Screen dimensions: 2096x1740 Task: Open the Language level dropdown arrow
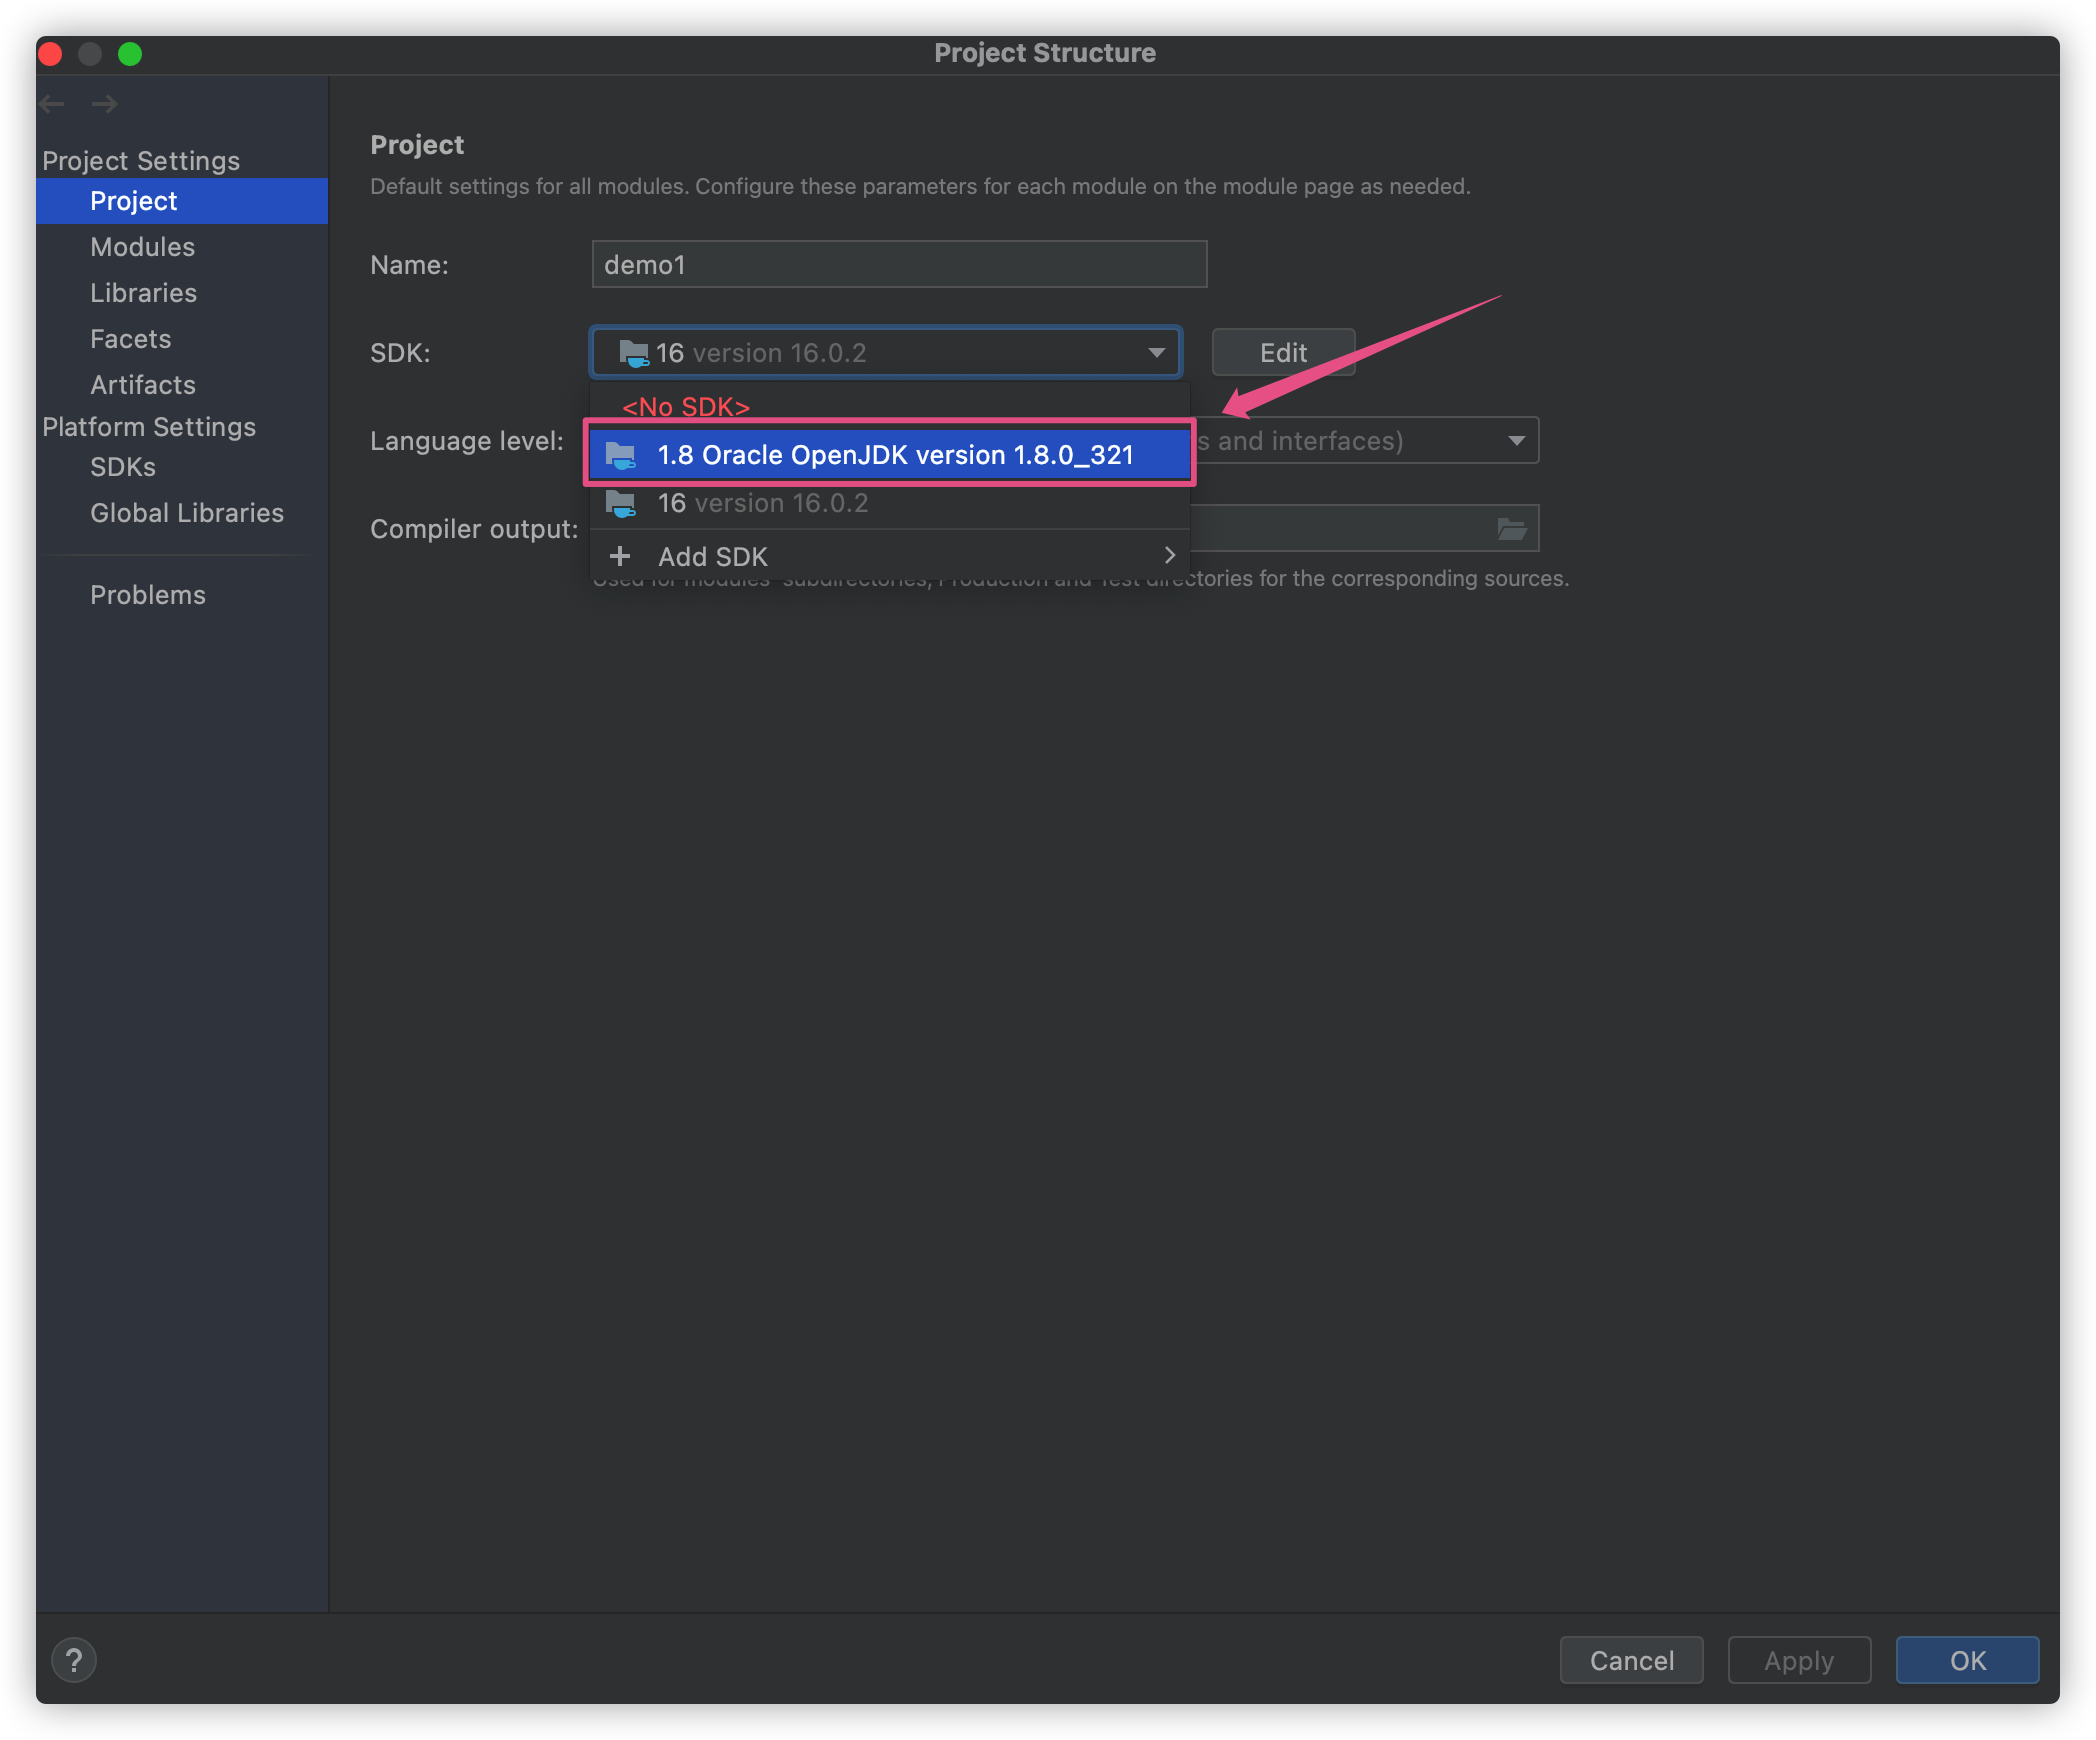1517,441
